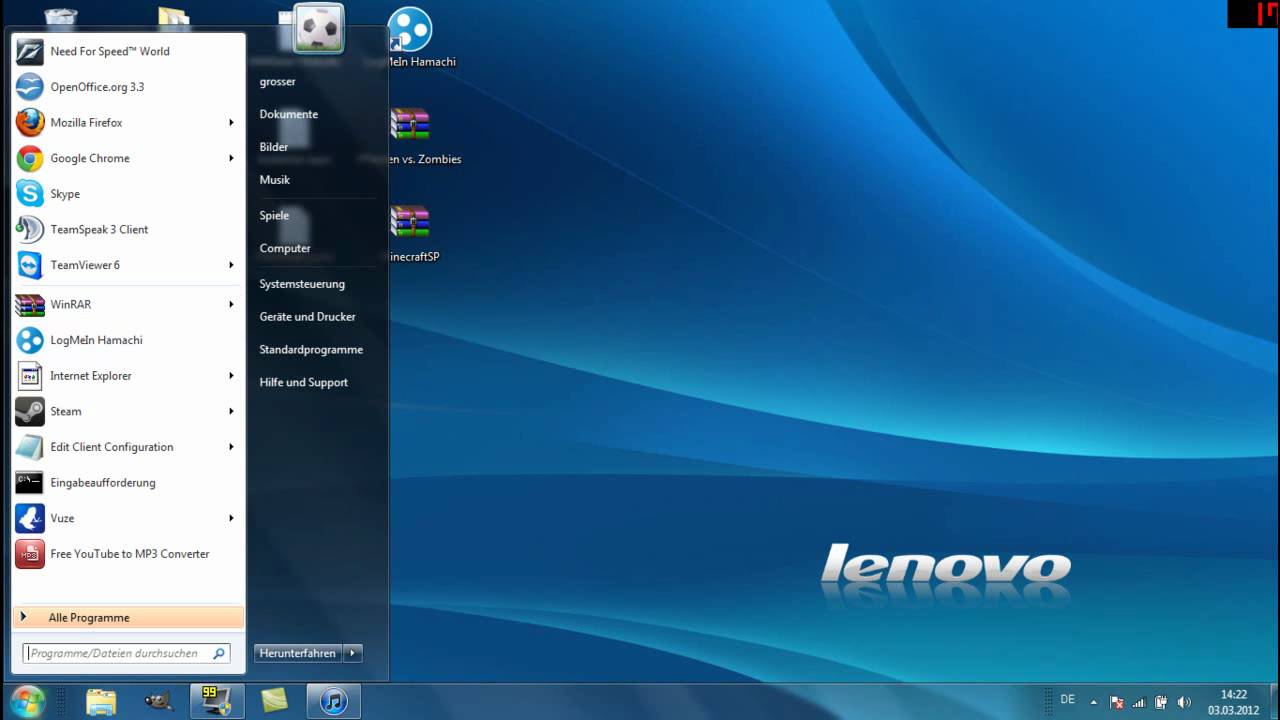
Task: Open the green notes app on taskbar
Action: pyautogui.click(x=274, y=701)
